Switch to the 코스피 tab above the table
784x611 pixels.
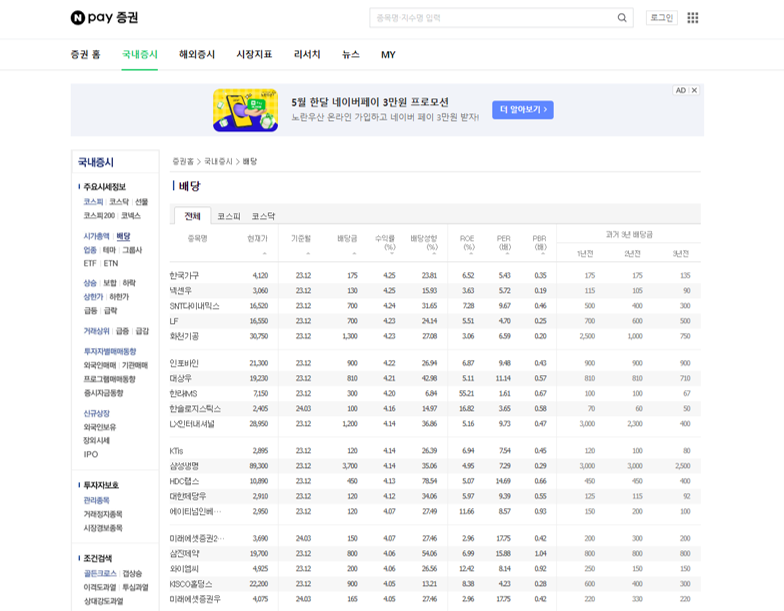[228, 216]
